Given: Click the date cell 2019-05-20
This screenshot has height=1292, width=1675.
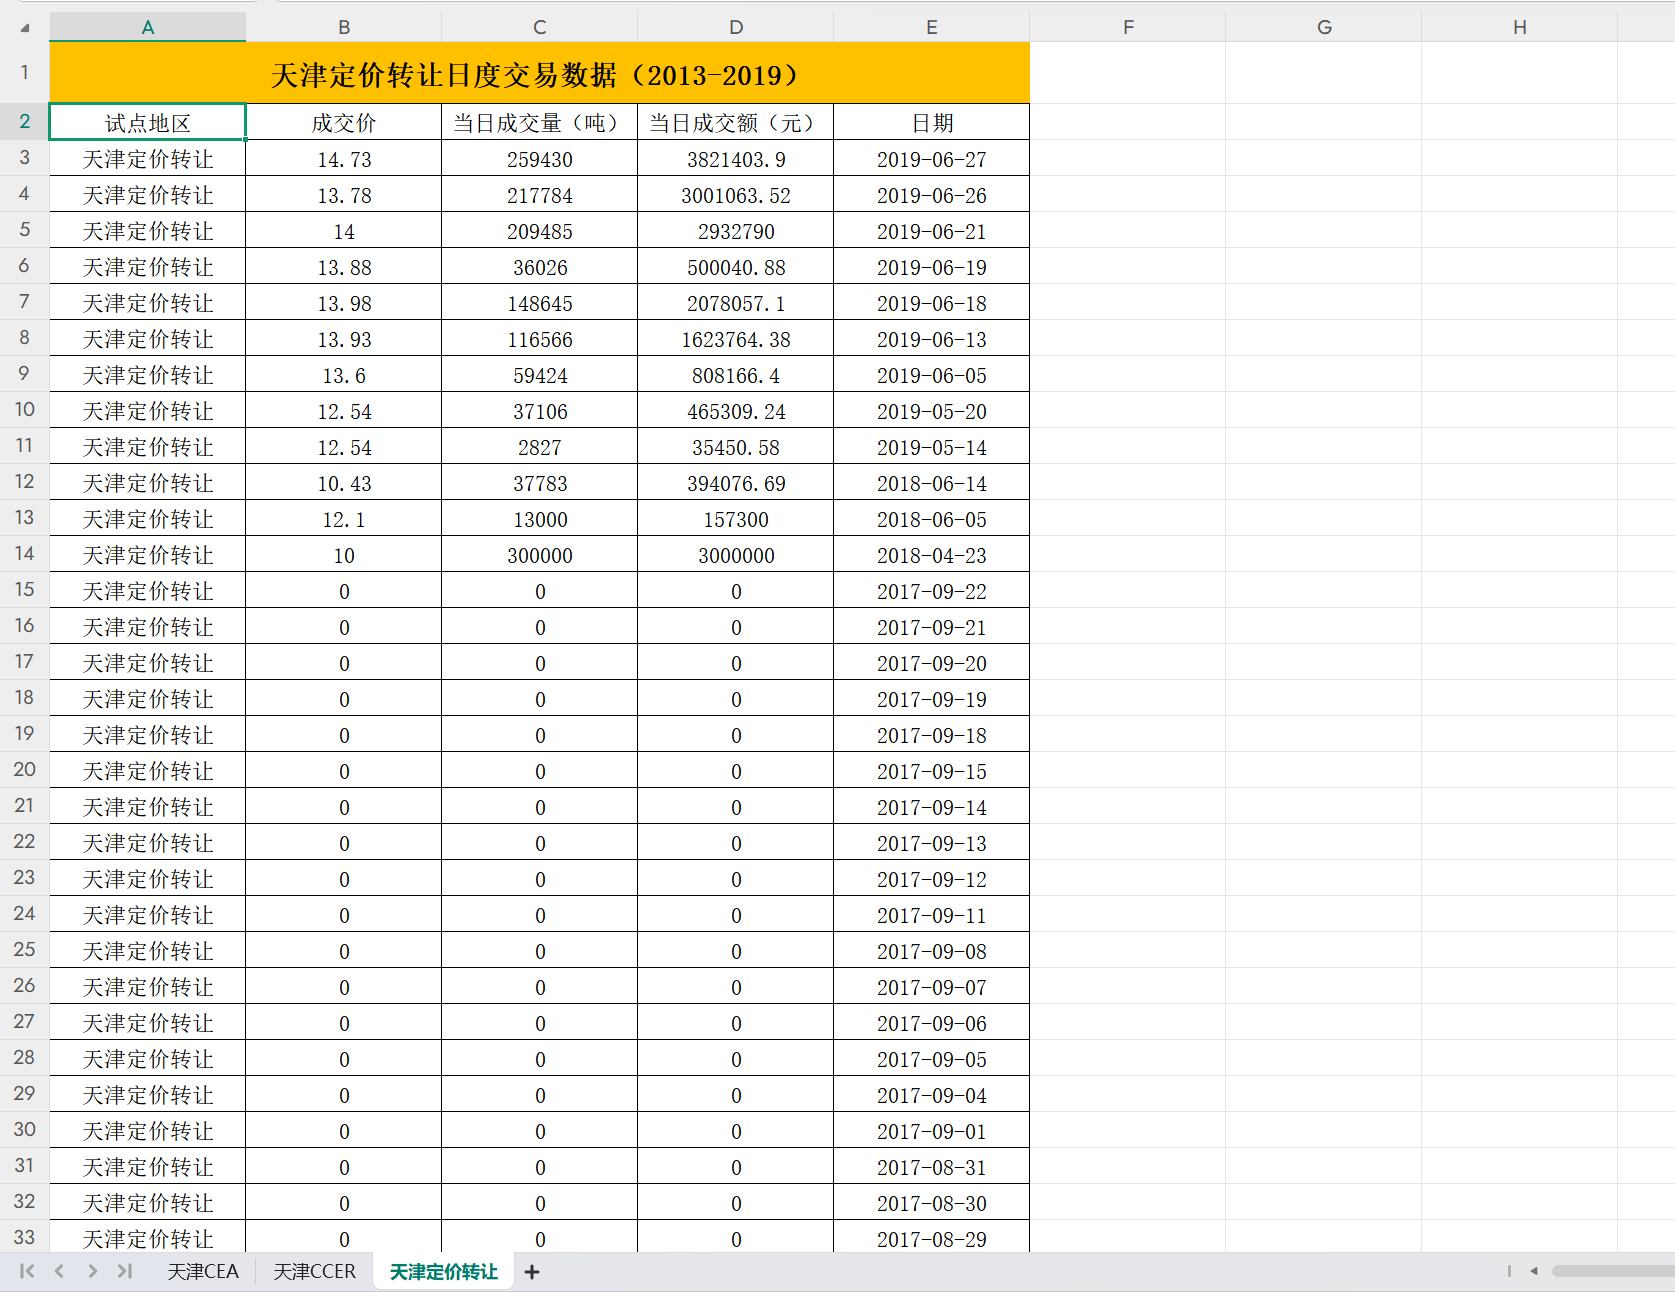Looking at the screenshot, I should pyautogui.click(x=932, y=410).
